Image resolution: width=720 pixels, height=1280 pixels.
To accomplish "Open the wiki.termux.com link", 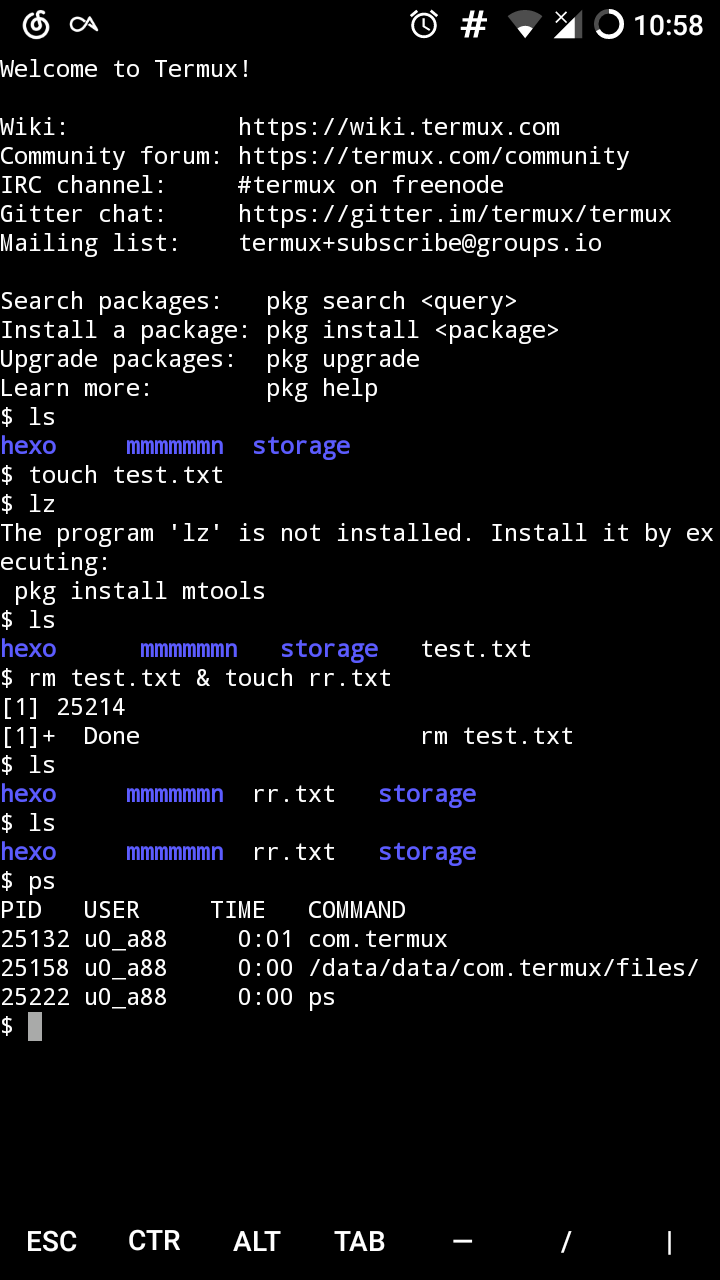I will (x=398, y=127).
